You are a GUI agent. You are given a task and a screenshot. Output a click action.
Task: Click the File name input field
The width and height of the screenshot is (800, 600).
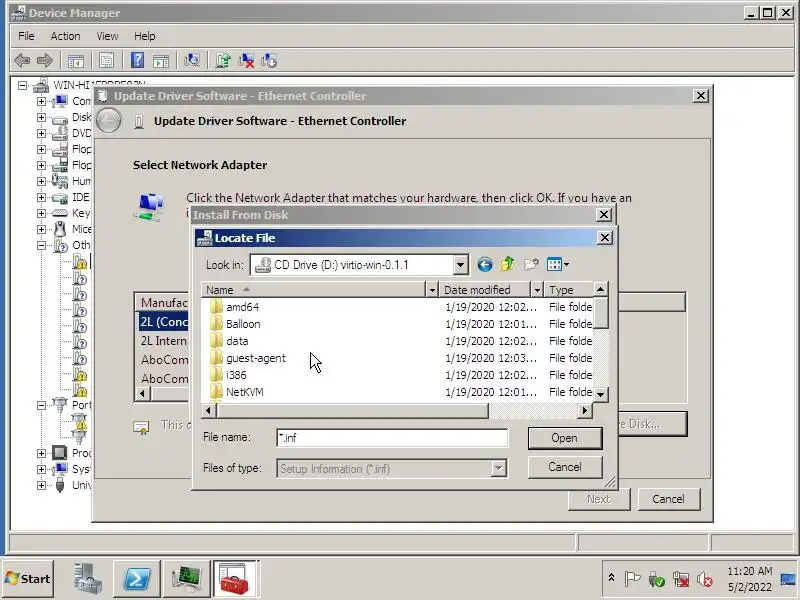point(392,438)
